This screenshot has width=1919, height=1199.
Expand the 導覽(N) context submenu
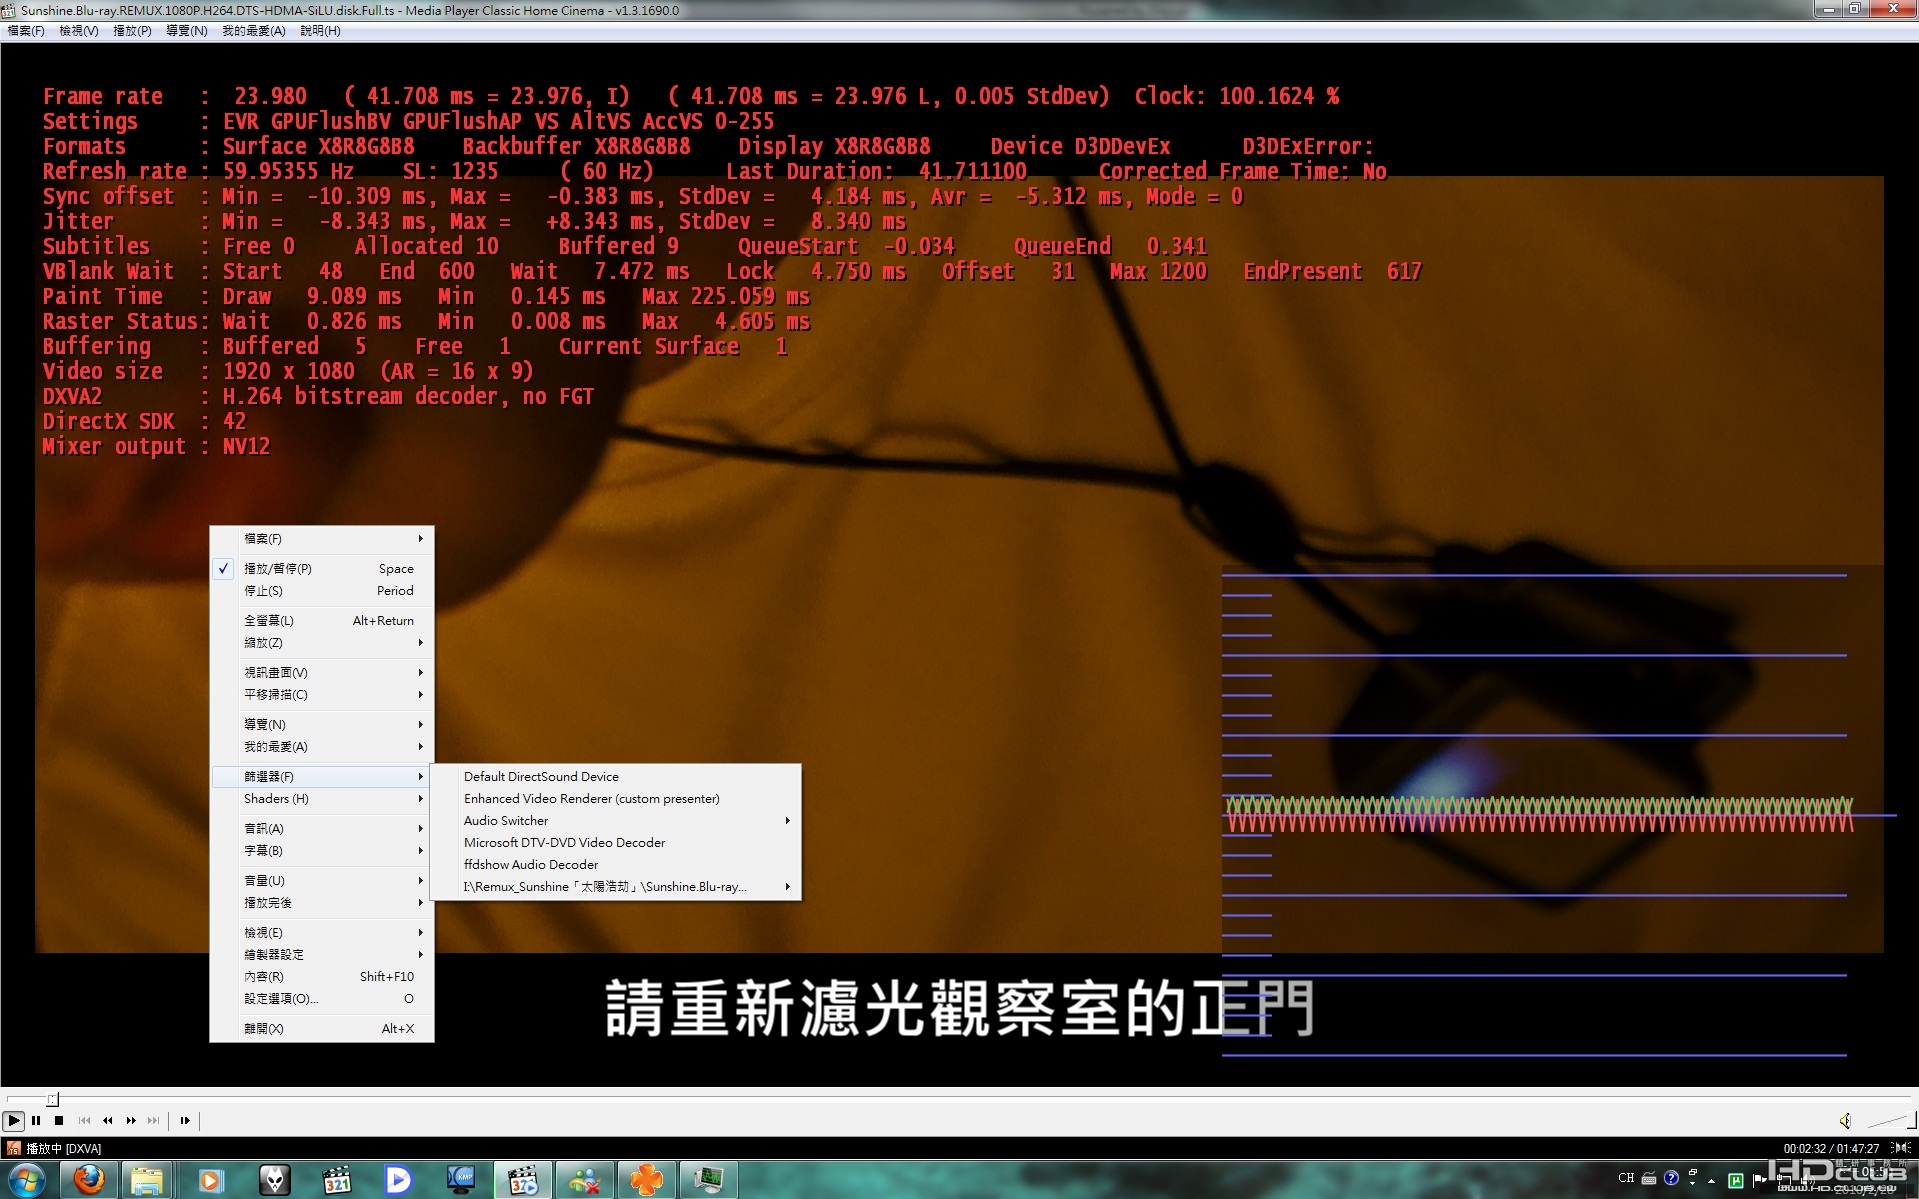pyautogui.click(x=322, y=724)
